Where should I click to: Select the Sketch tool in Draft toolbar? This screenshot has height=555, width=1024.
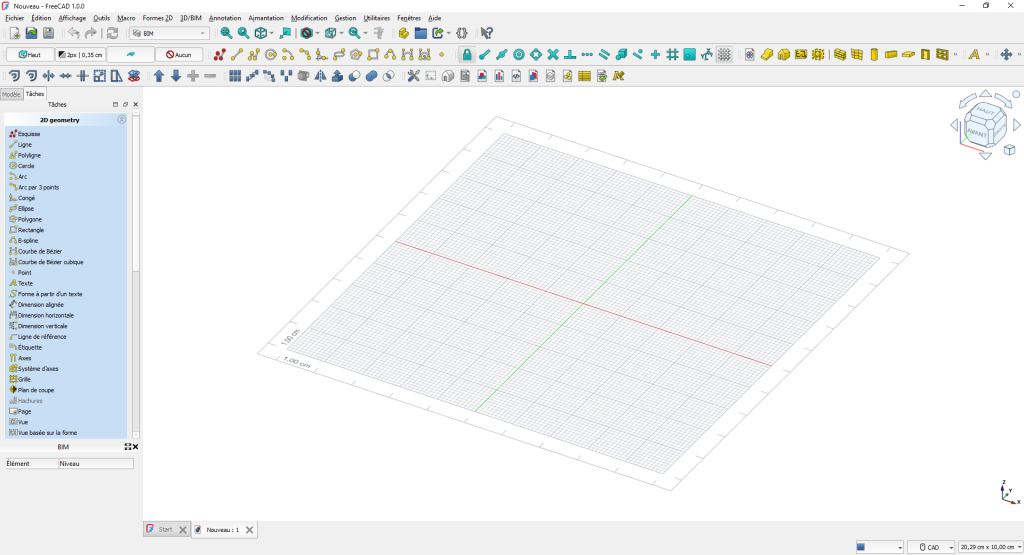220,55
